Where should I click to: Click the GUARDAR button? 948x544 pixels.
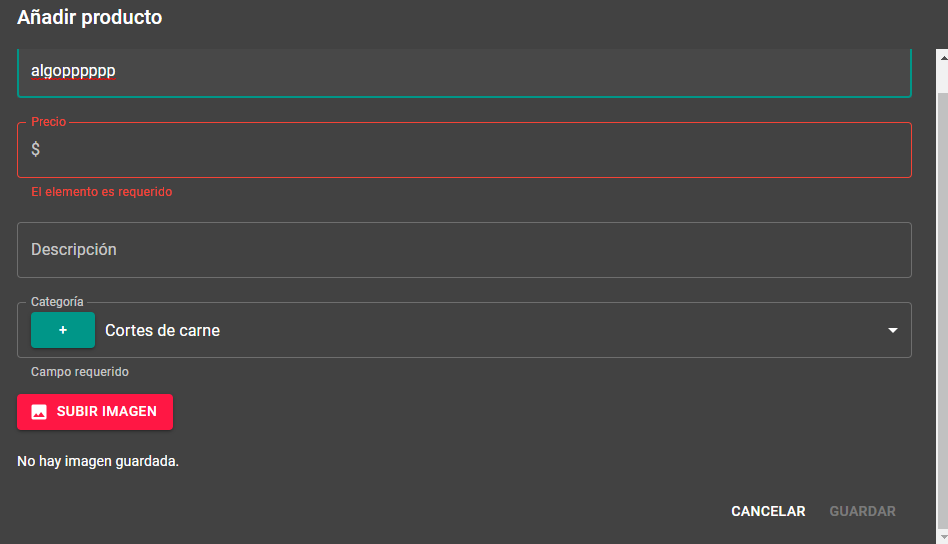[x=862, y=511]
